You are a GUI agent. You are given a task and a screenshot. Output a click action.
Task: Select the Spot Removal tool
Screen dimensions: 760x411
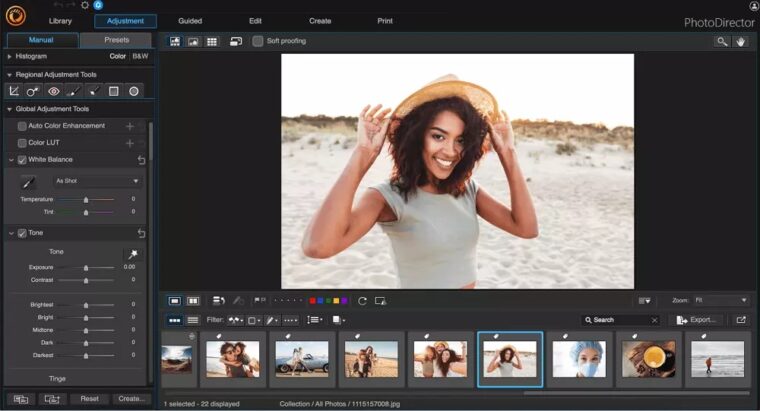click(x=33, y=91)
